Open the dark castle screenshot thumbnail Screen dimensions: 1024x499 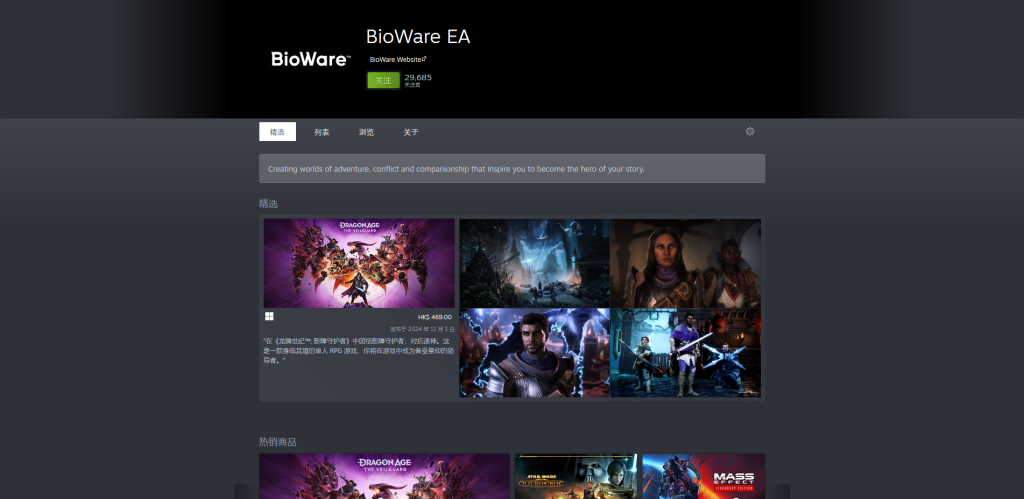tap(534, 263)
